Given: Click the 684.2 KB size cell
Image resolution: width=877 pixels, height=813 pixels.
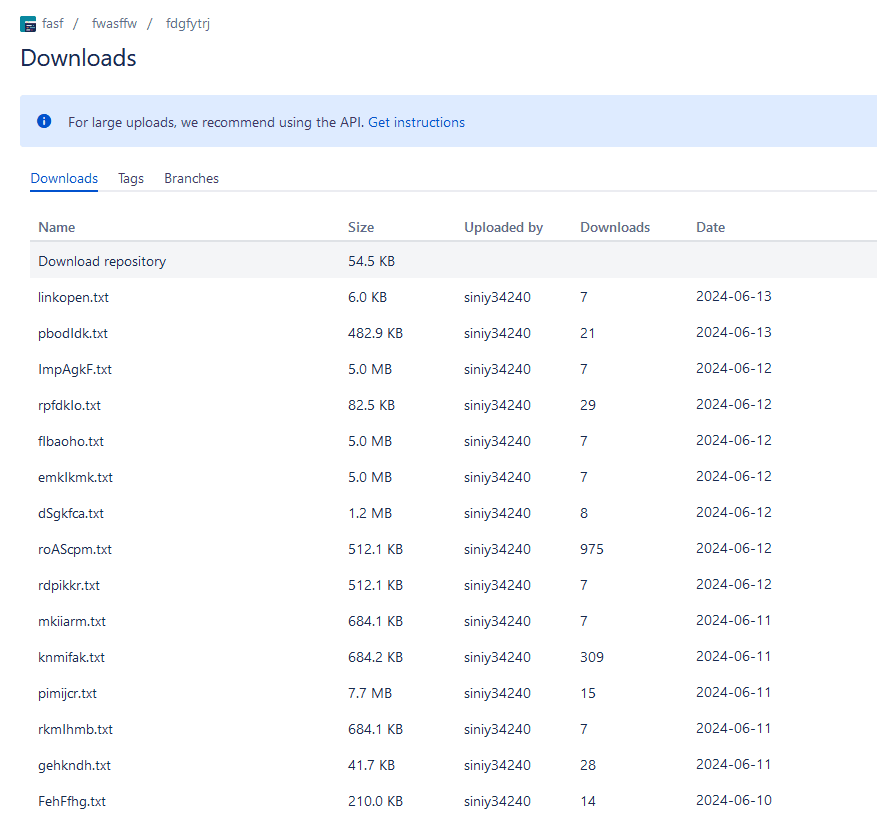Looking at the screenshot, I should (375, 658).
